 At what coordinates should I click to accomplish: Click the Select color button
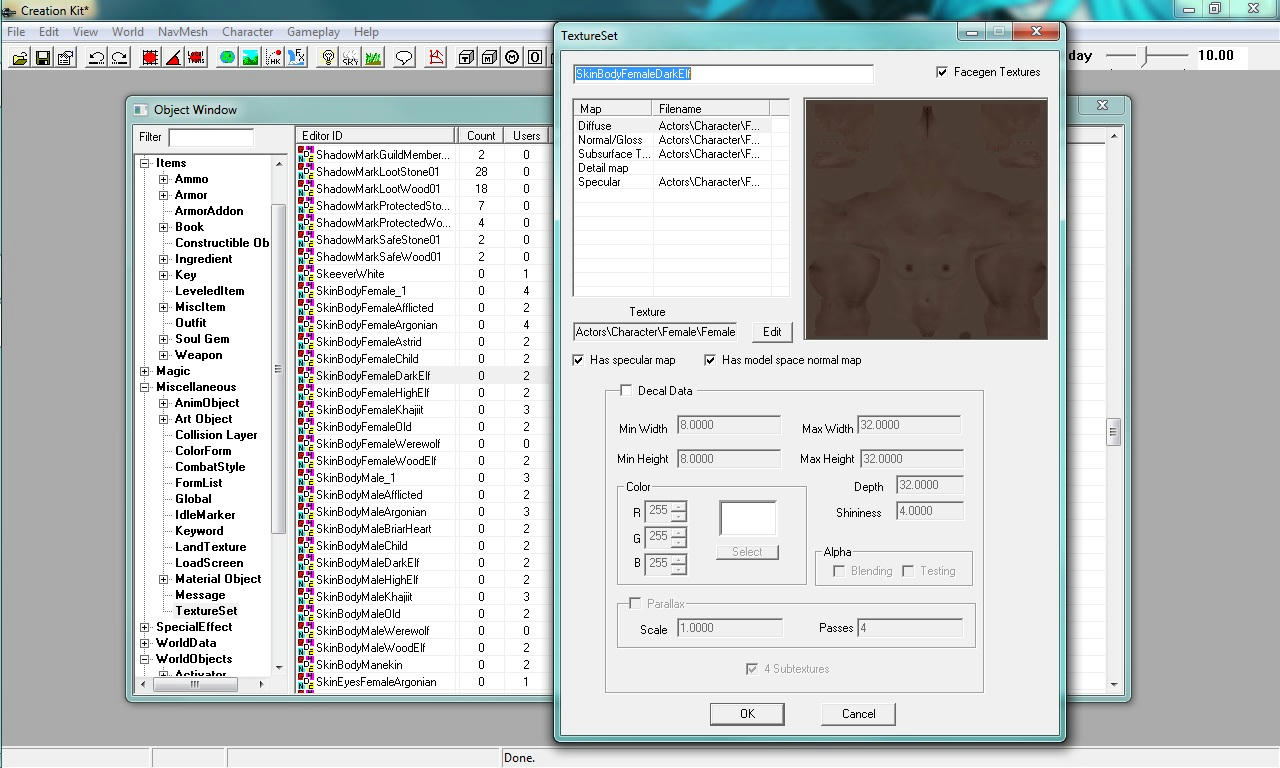747,552
